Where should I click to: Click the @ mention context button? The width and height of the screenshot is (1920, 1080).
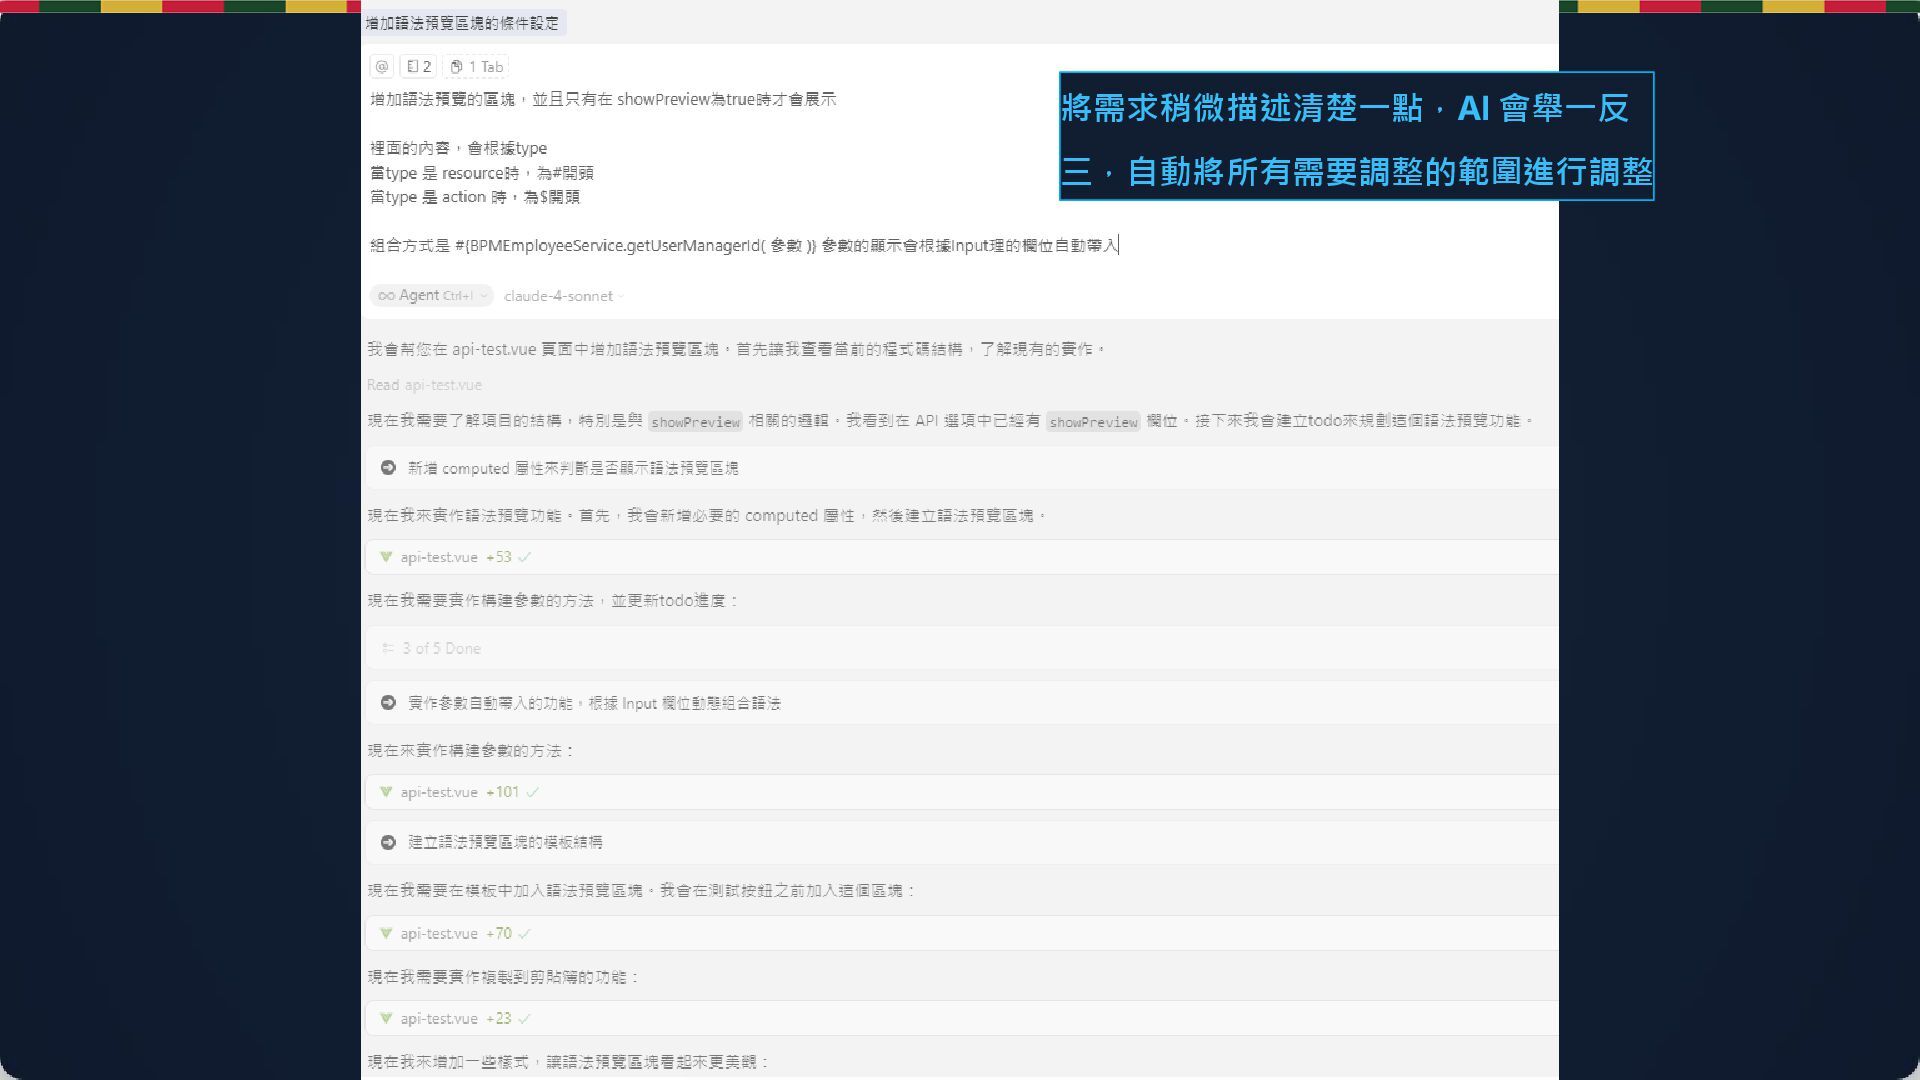[x=381, y=67]
